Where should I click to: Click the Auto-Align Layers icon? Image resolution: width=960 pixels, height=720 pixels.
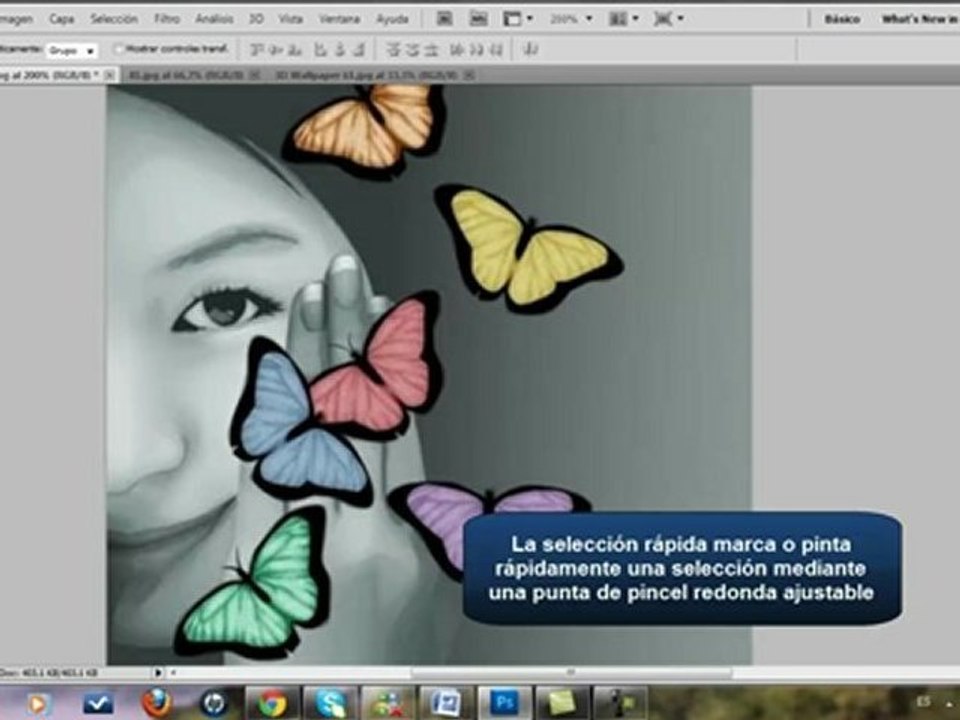[x=531, y=50]
